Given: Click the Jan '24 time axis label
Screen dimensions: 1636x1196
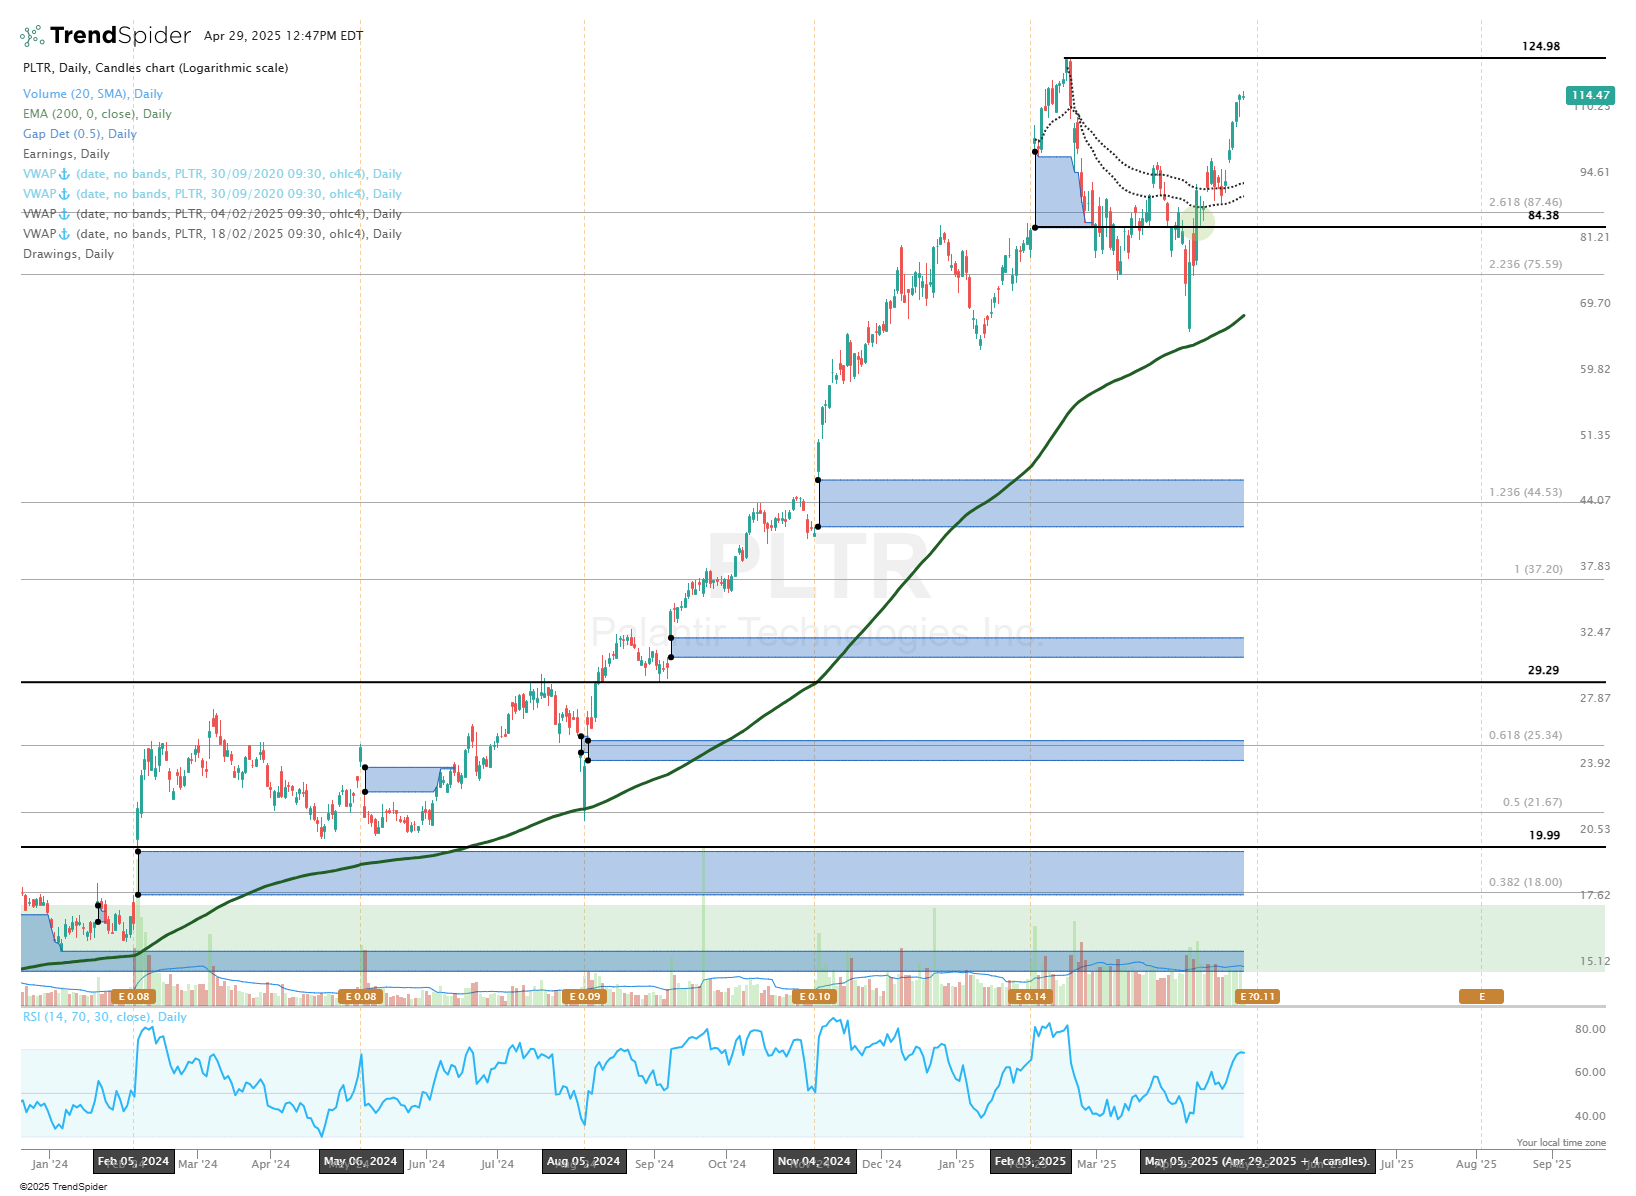Looking at the screenshot, I should click(x=50, y=1164).
